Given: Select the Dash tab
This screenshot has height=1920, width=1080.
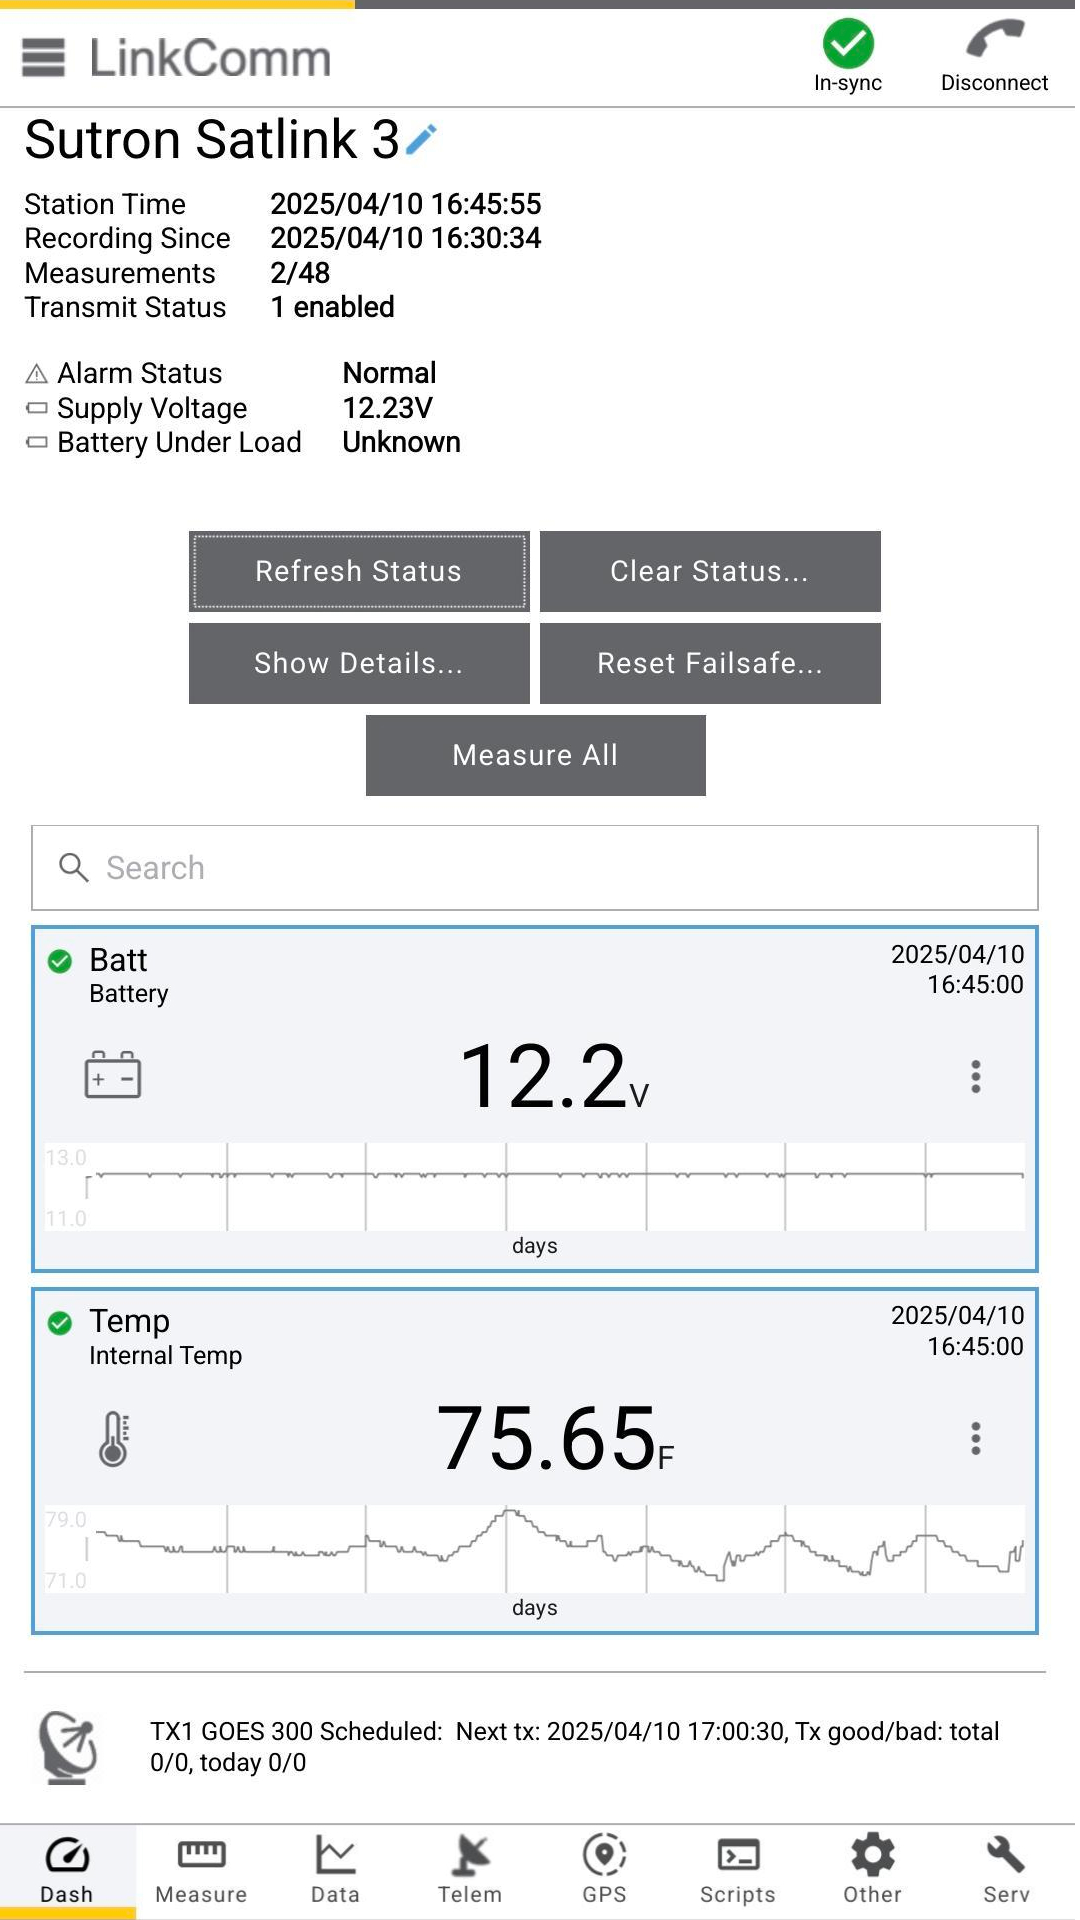Looking at the screenshot, I should [x=67, y=1870].
